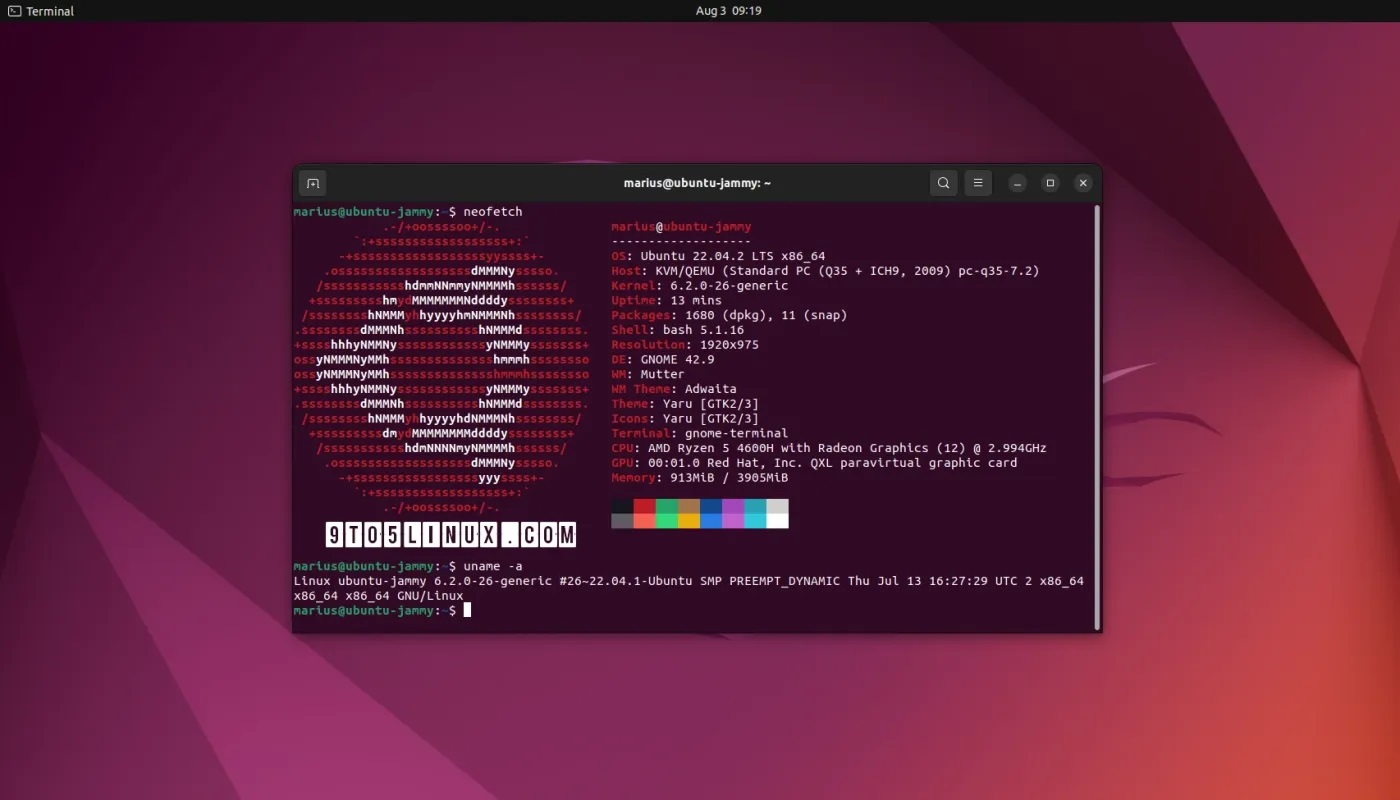Select the blinking terminal cursor
The height and width of the screenshot is (800, 1400).
click(x=467, y=610)
